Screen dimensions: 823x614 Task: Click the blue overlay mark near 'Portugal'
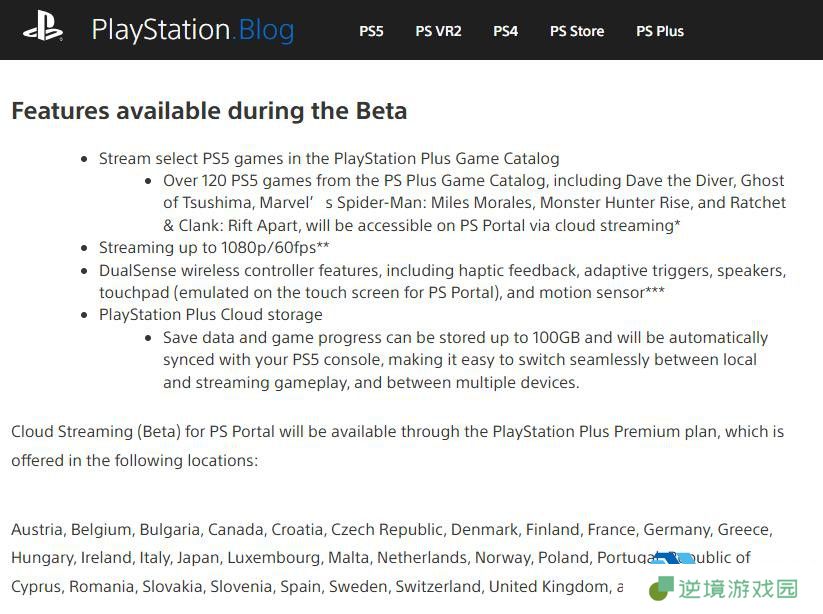tap(673, 557)
